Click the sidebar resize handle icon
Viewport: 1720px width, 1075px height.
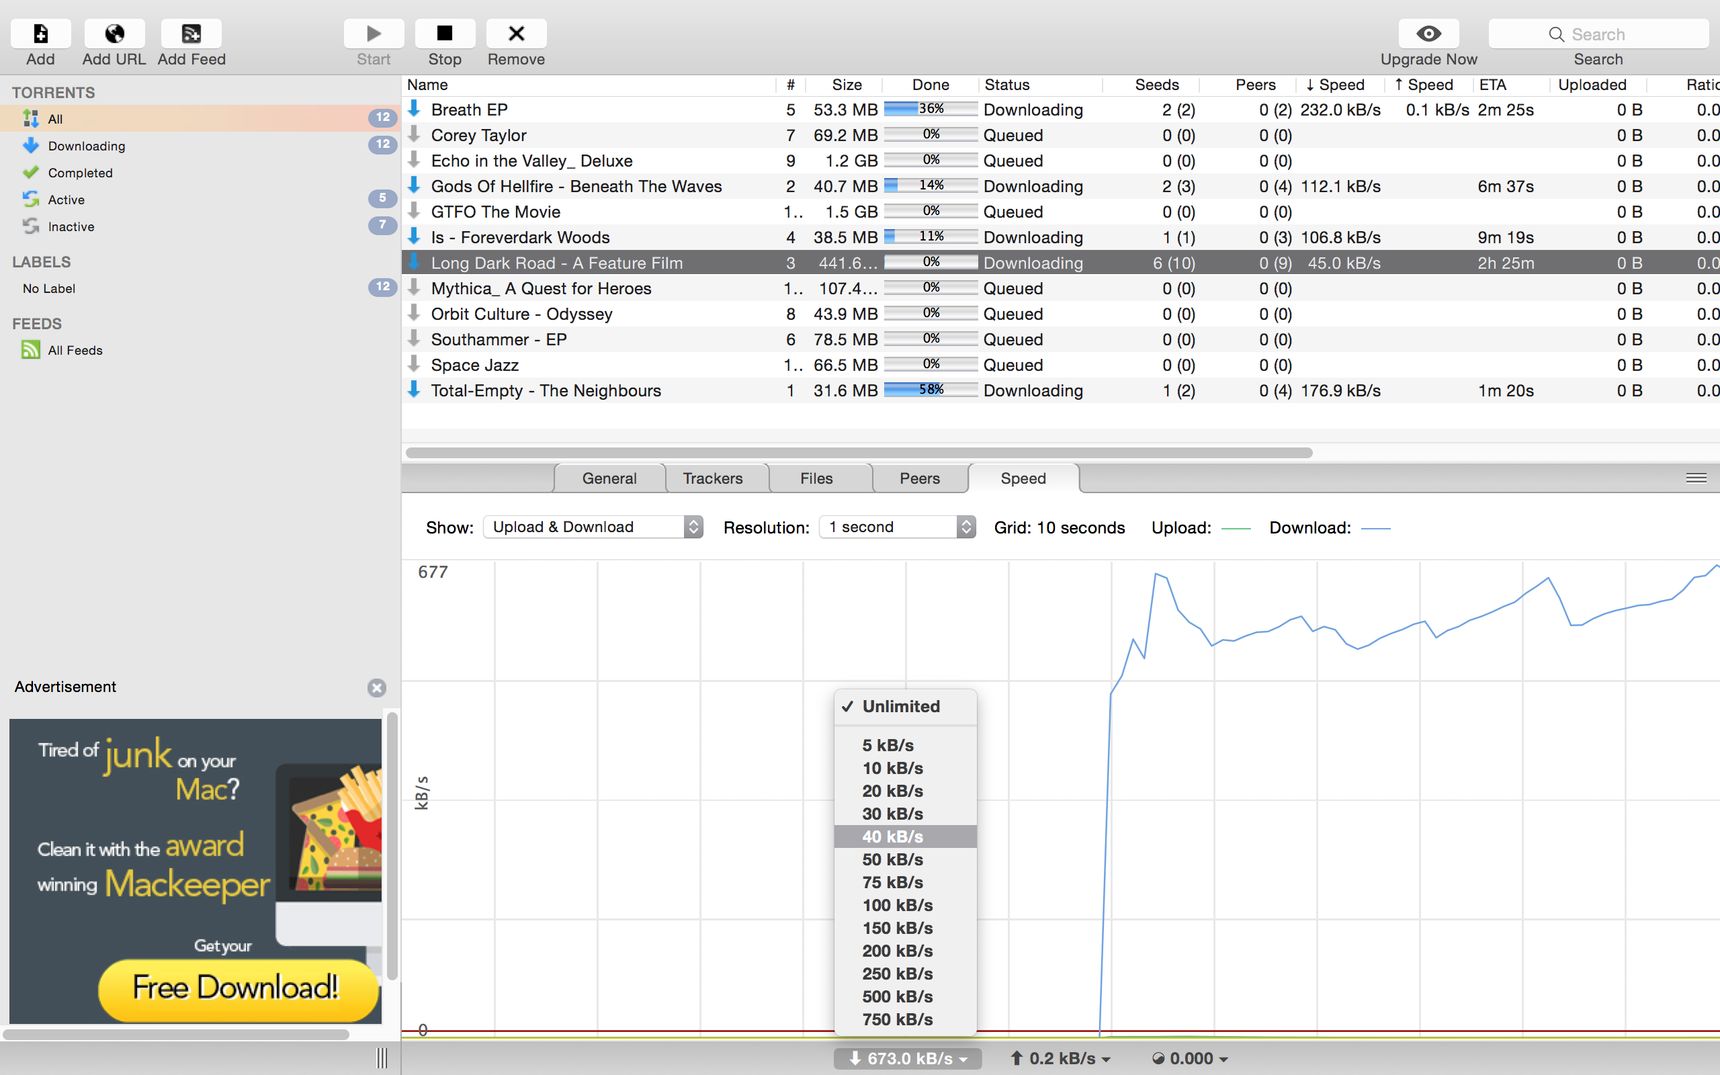point(382,1058)
